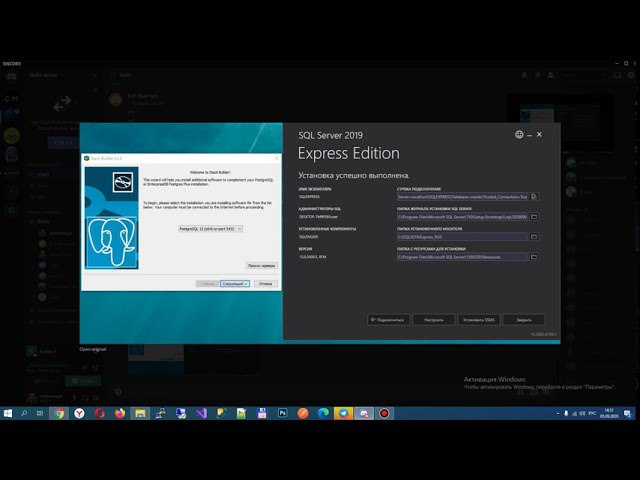This screenshot has height=480, width=640.
Task: Click the installation media path field C:\SQL2019
Action: coord(462,237)
